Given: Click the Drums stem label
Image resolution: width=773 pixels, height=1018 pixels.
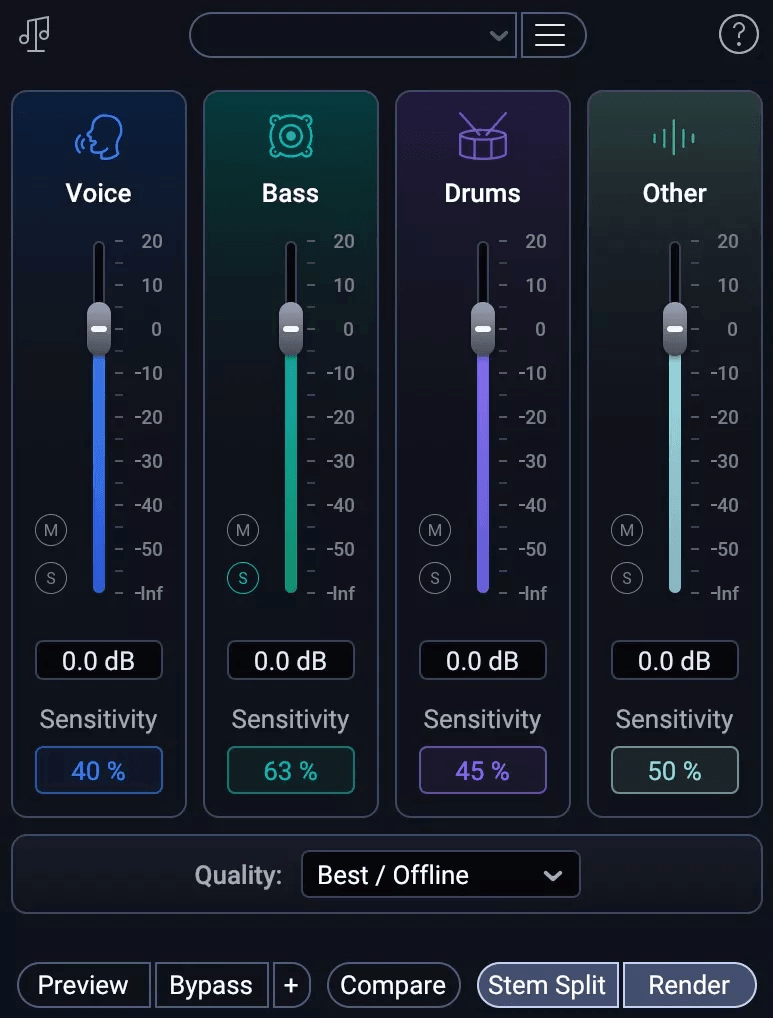Looking at the screenshot, I should [x=483, y=193].
